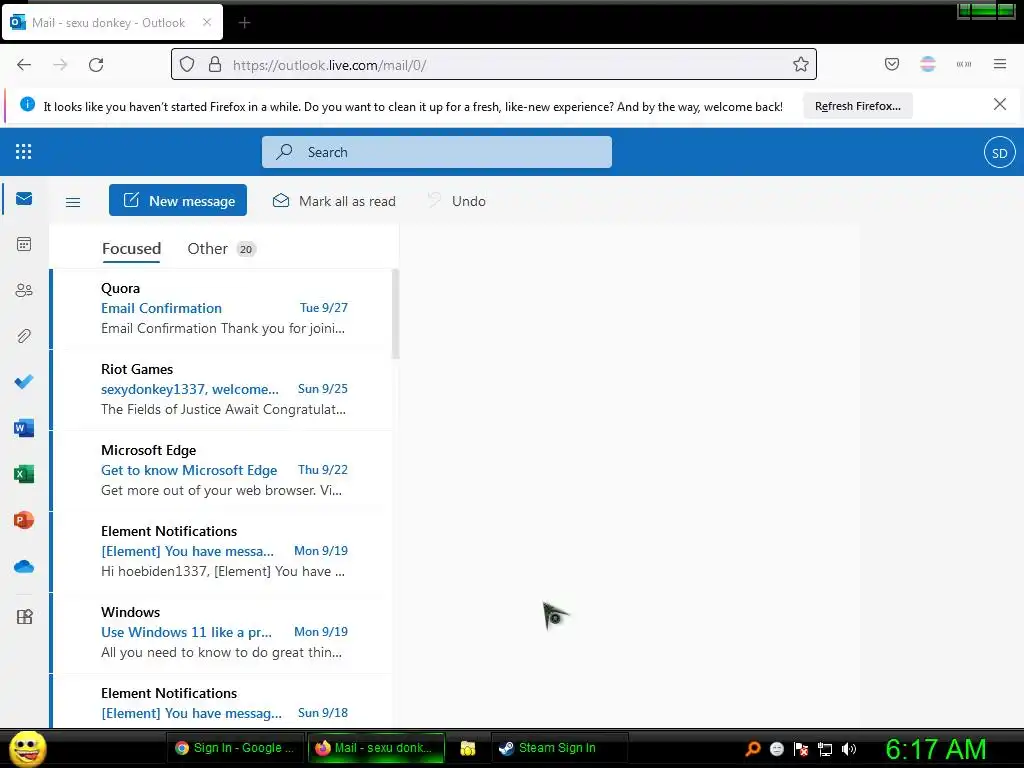Open the To Do checkmark icon
The image size is (1024, 768).
[x=24, y=381]
